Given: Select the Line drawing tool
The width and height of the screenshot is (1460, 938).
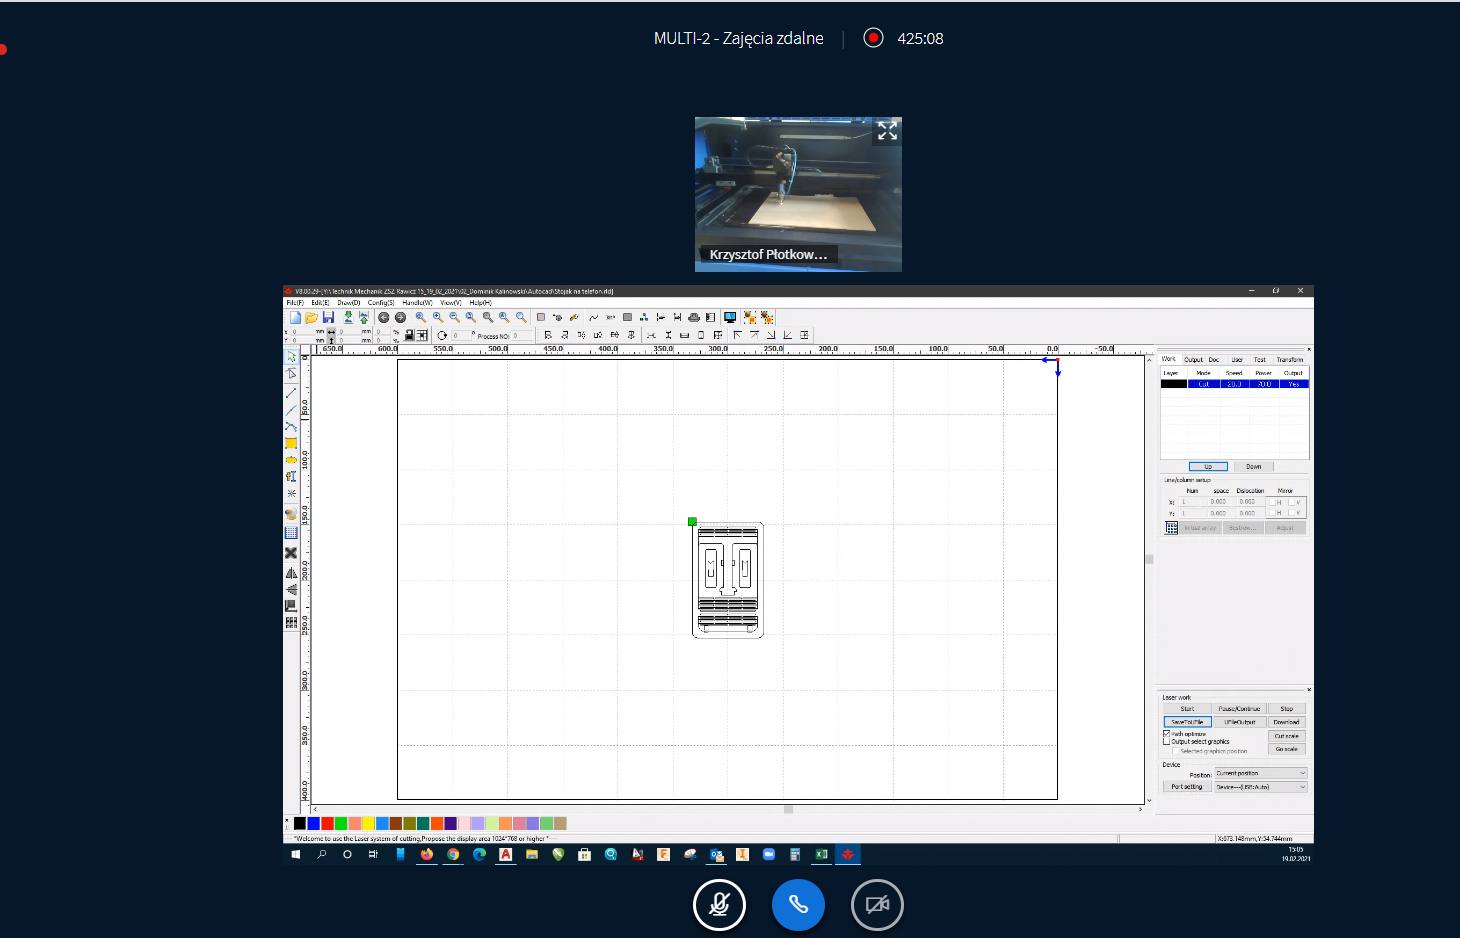Looking at the screenshot, I should click(x=291, y=392).
